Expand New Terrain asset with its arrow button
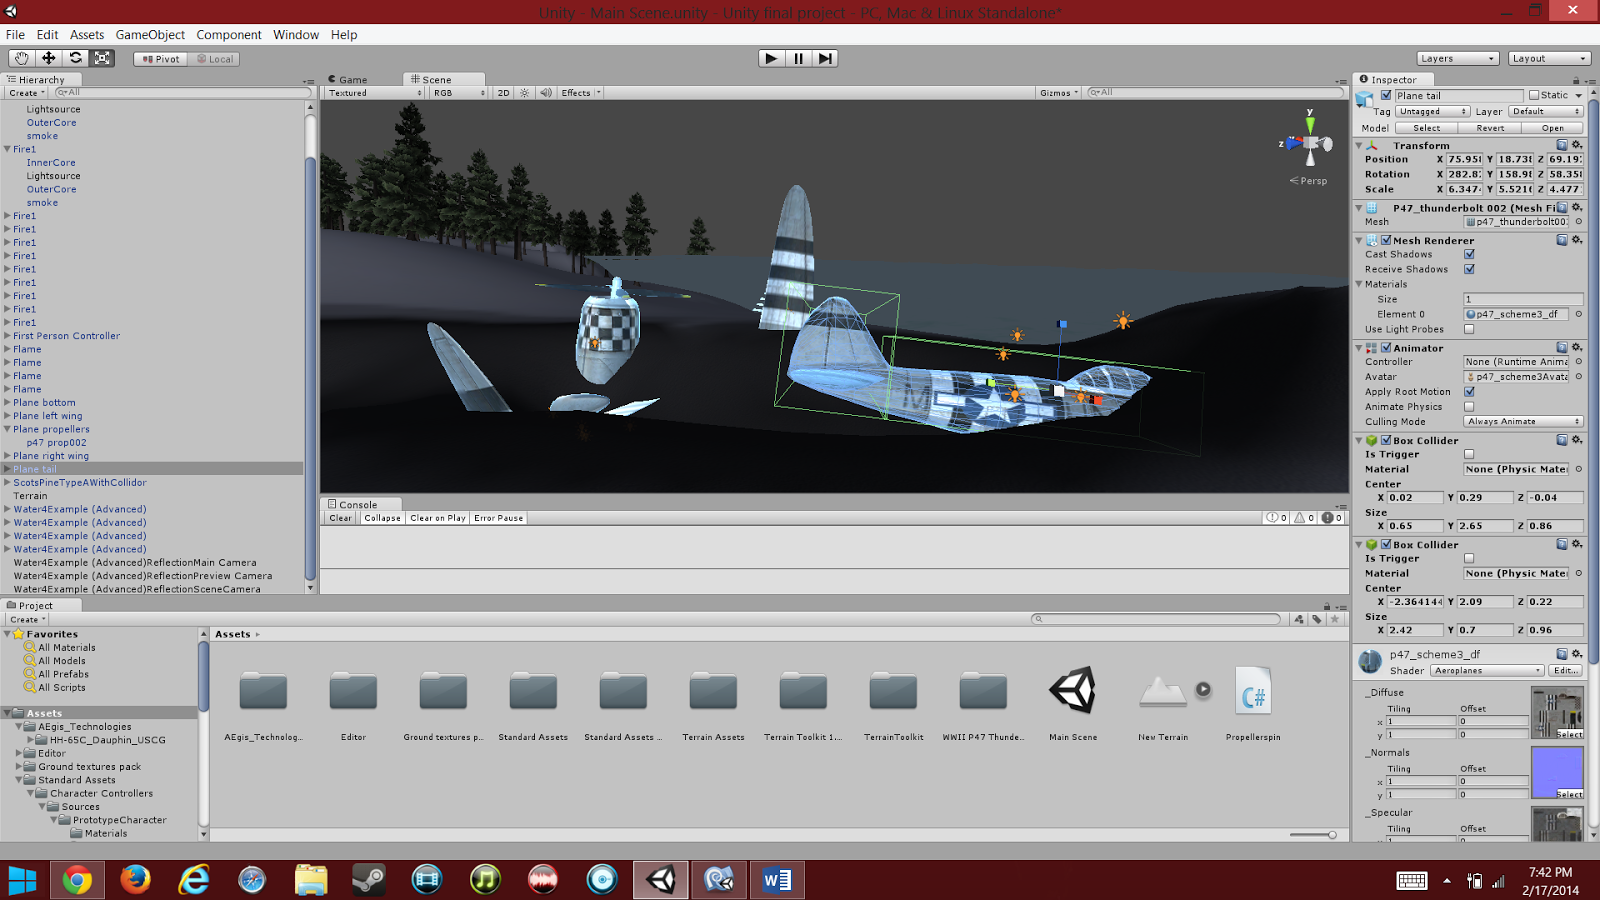The height and width of the screenshot is (900, 1600). pos(1203,689)
